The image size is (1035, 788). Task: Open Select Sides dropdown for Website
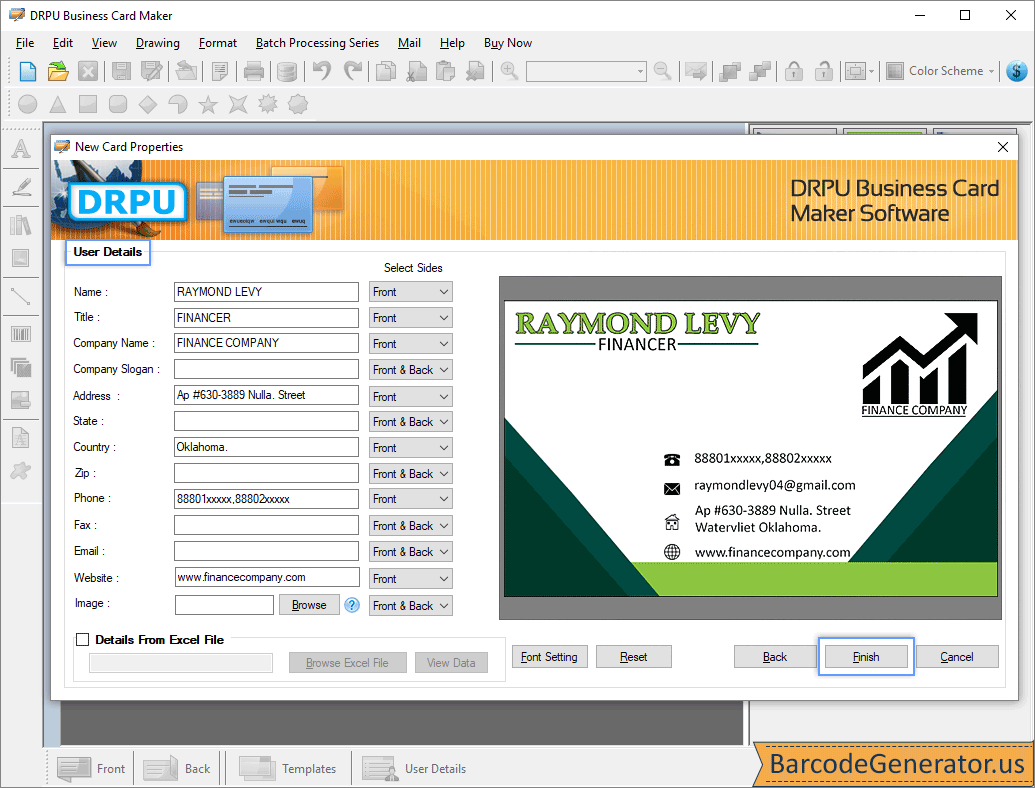[x=411, y=579]
